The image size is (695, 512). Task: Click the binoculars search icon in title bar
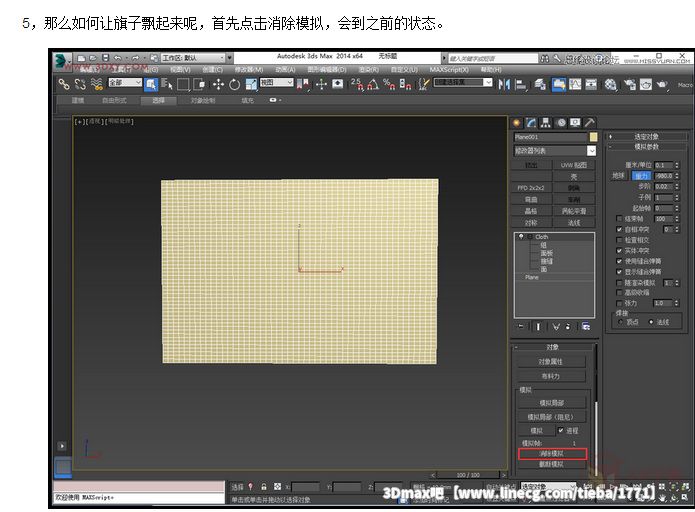tap(545, 59)
